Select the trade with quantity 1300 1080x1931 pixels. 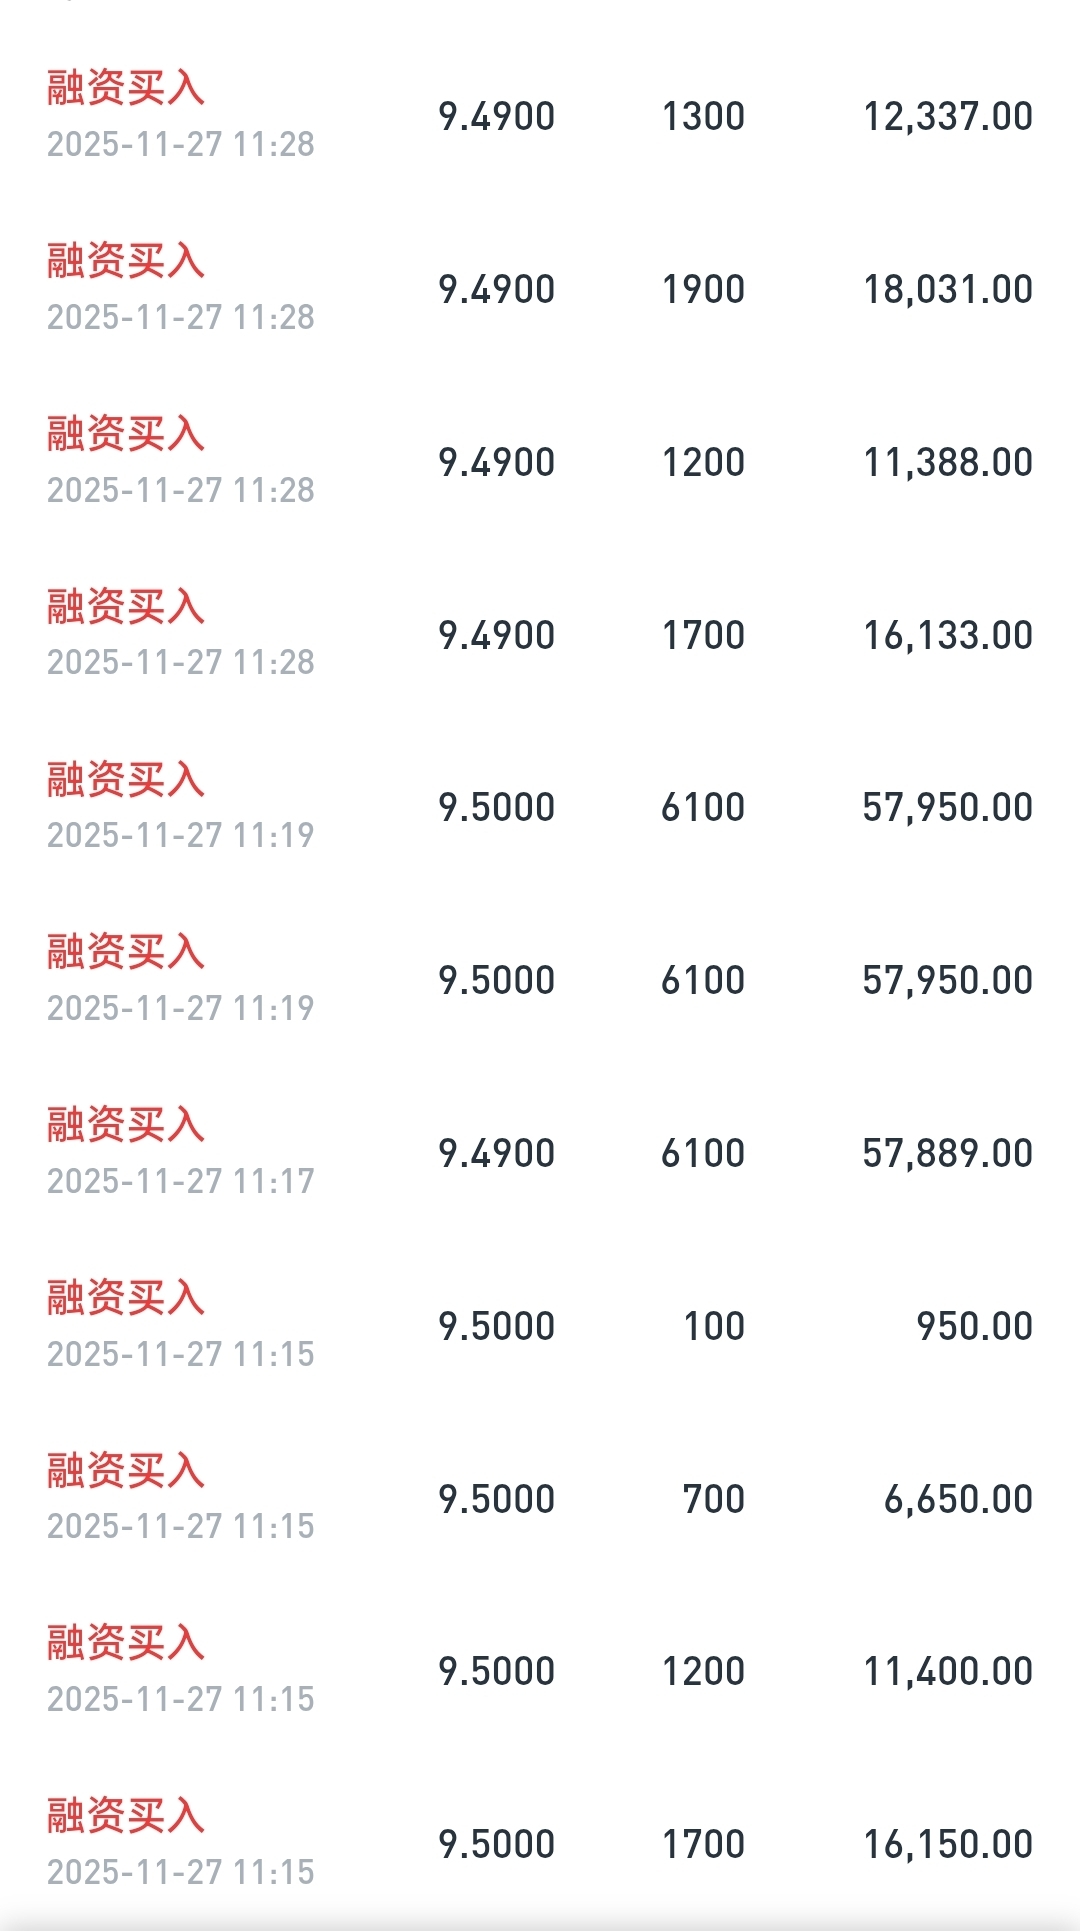[x=703, y=117]
